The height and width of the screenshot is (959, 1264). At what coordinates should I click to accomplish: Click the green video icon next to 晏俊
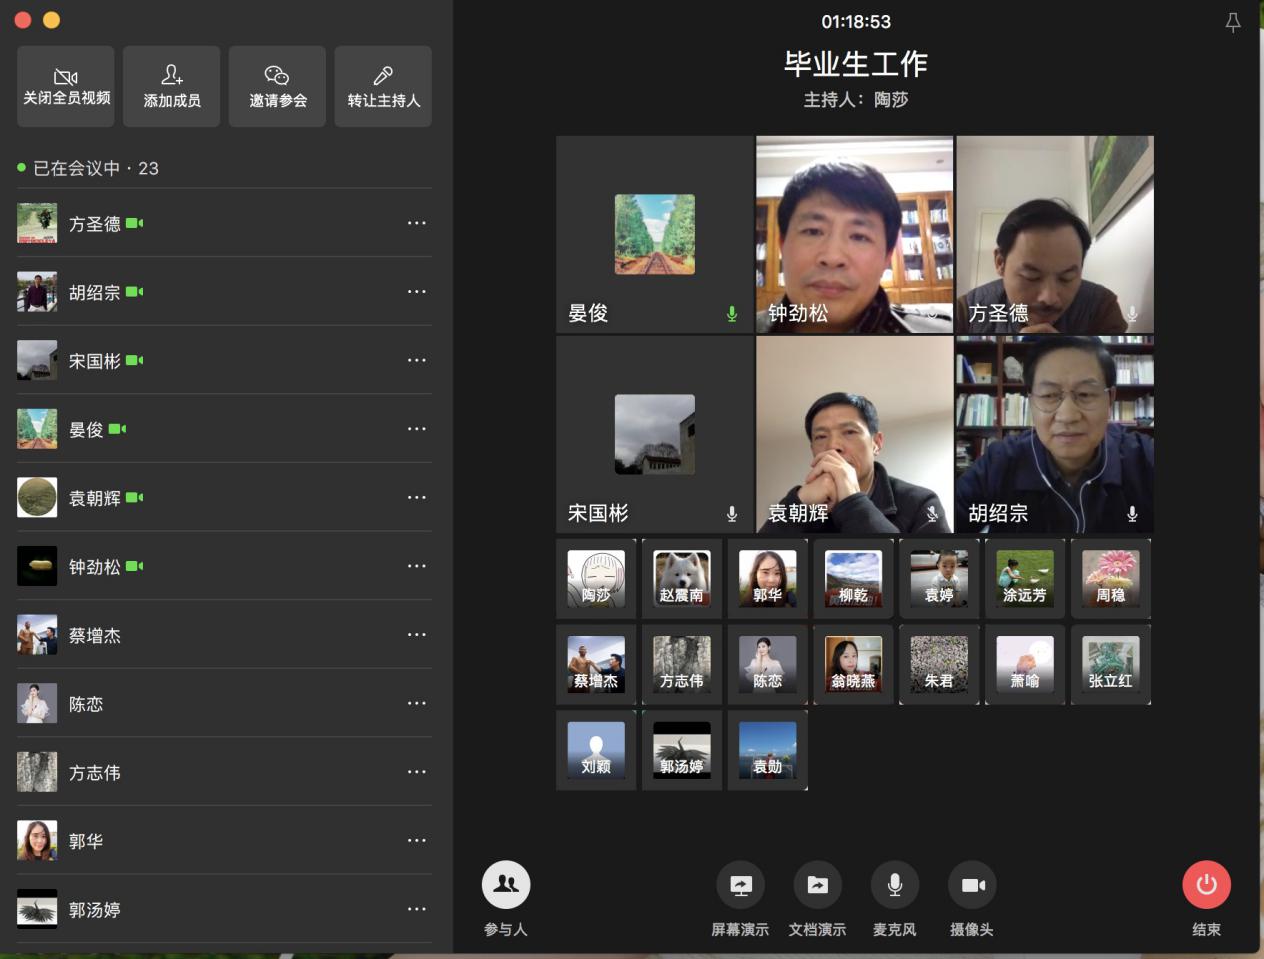point(118,429)
